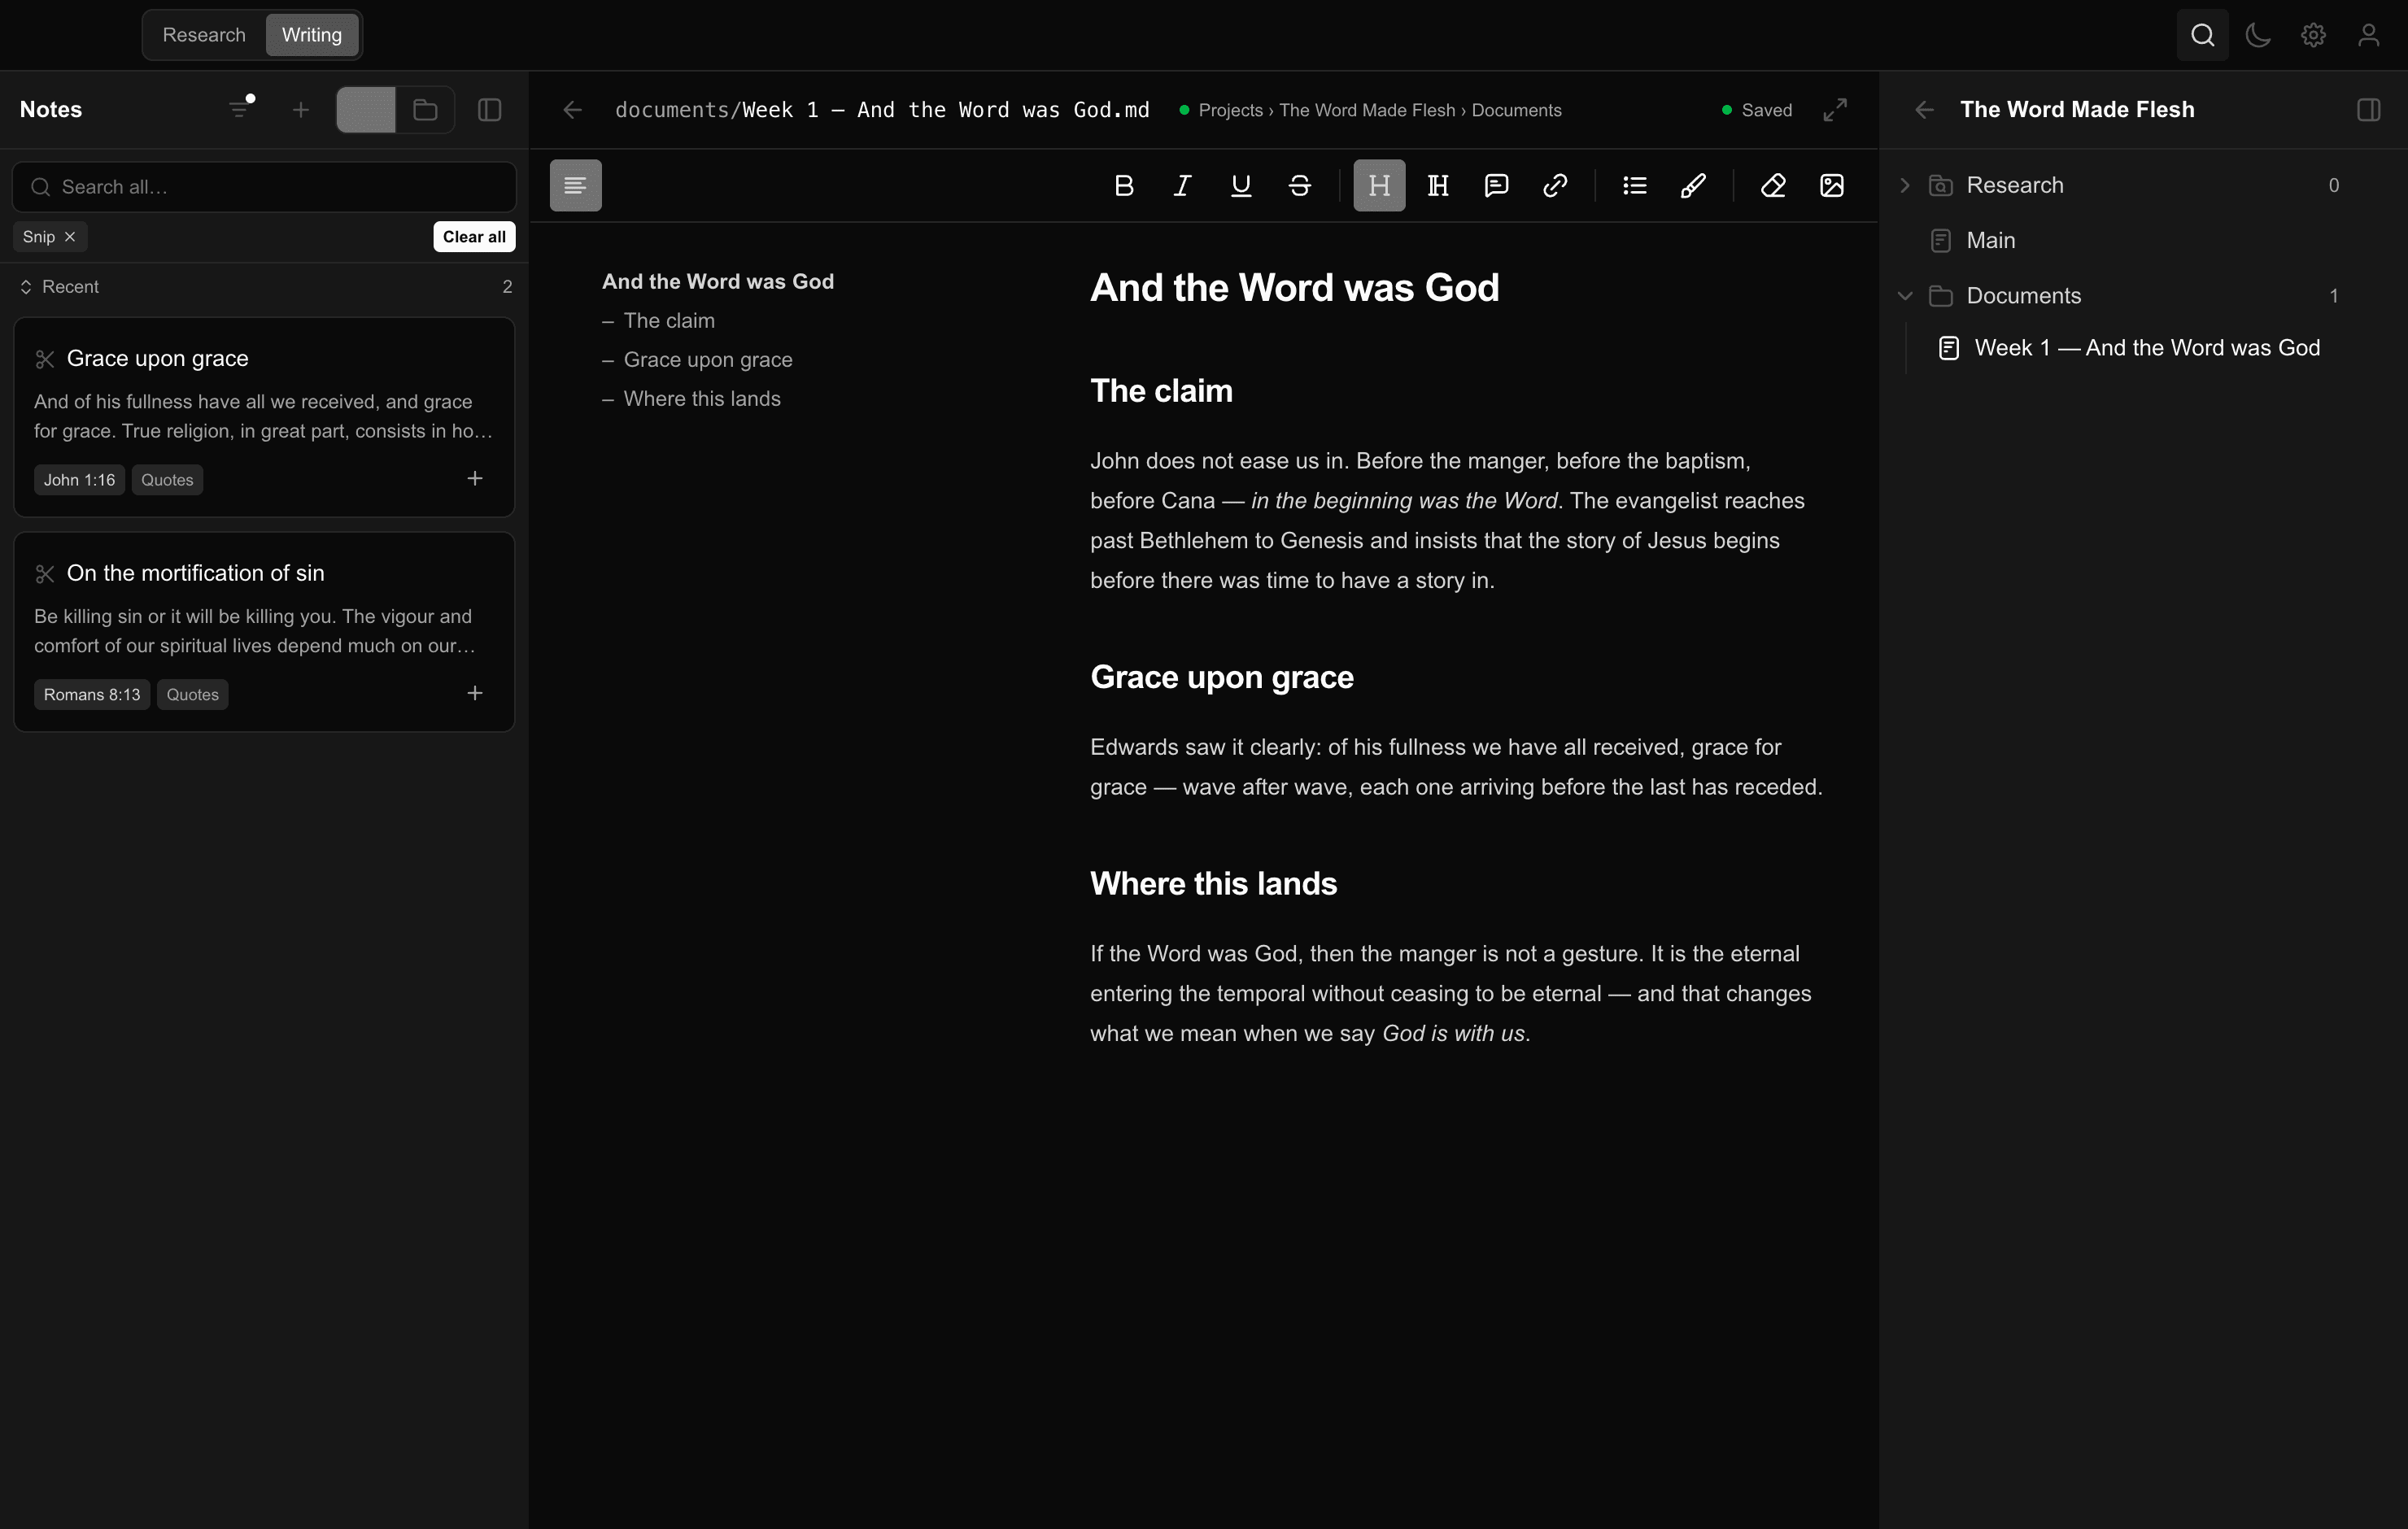2408x1529 pixels.
Task: Apply strikethrough formatting
Action: click(1299, 185)
